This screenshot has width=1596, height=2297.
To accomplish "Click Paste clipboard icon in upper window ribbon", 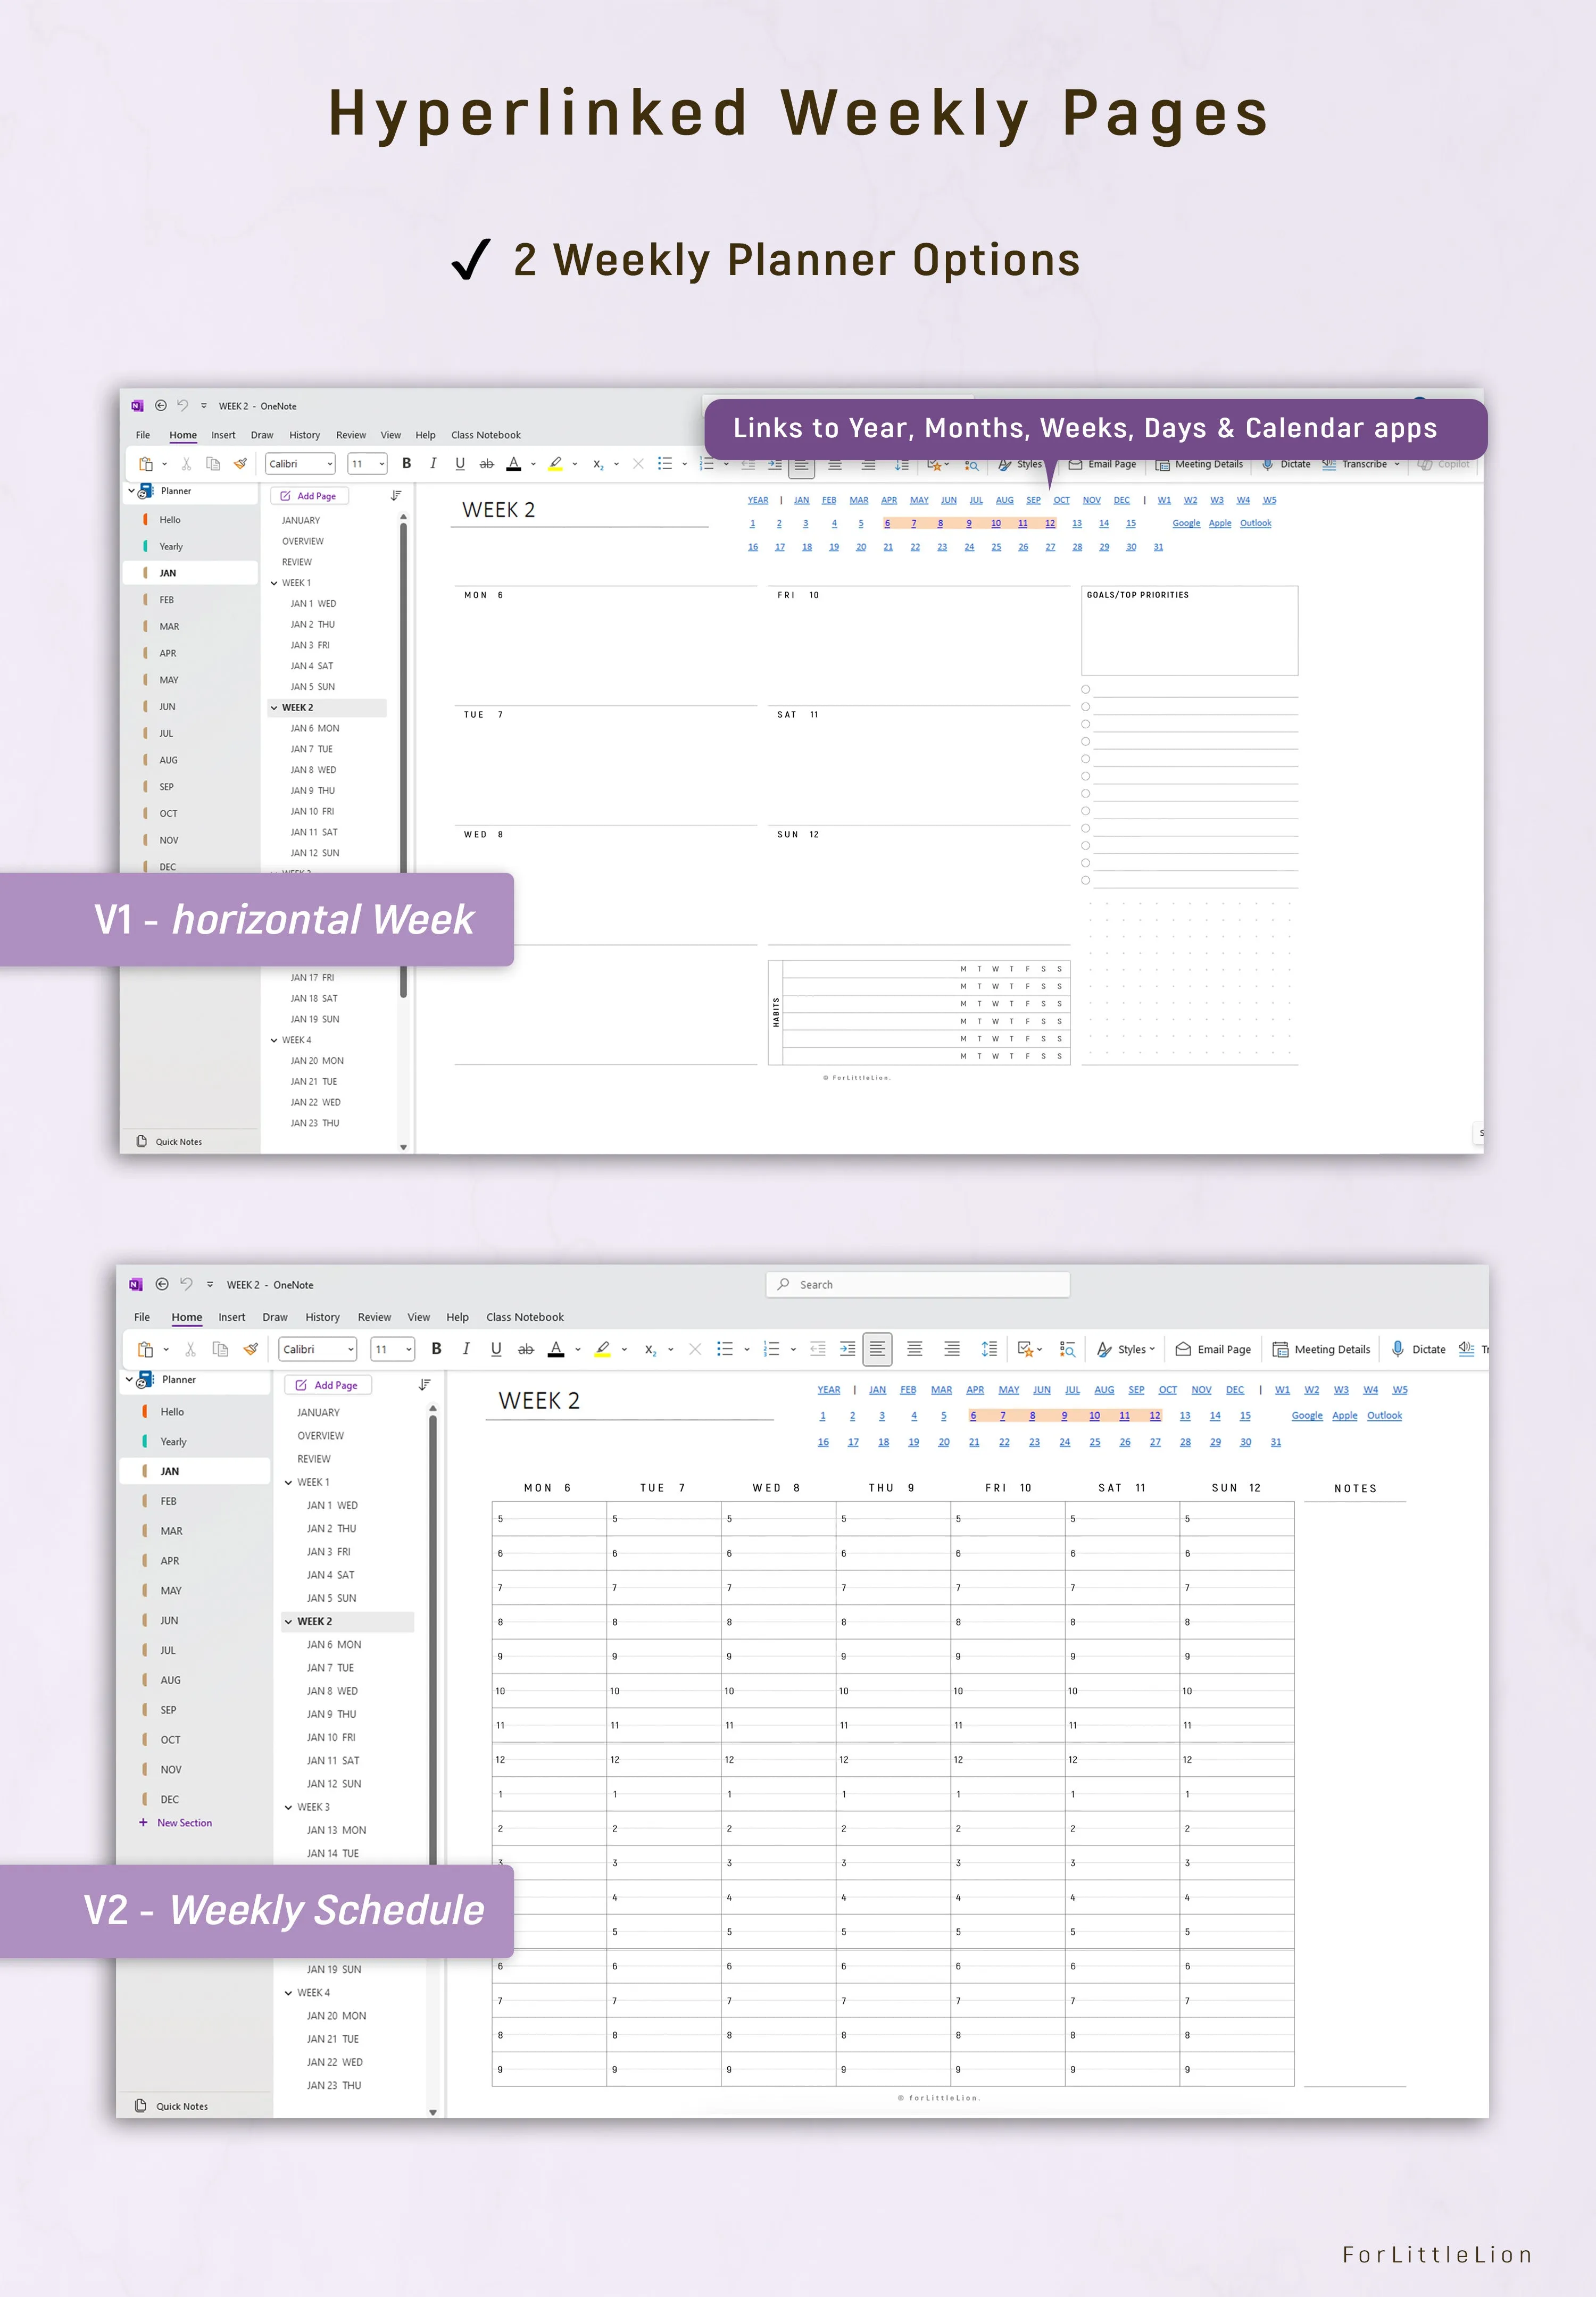I will click(x=146, y=464).
